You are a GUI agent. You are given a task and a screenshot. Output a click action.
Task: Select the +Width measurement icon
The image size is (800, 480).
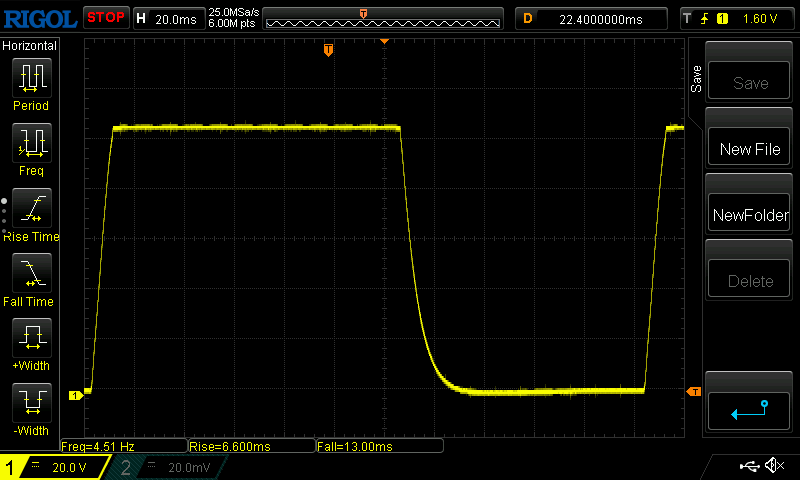point(32,337)
